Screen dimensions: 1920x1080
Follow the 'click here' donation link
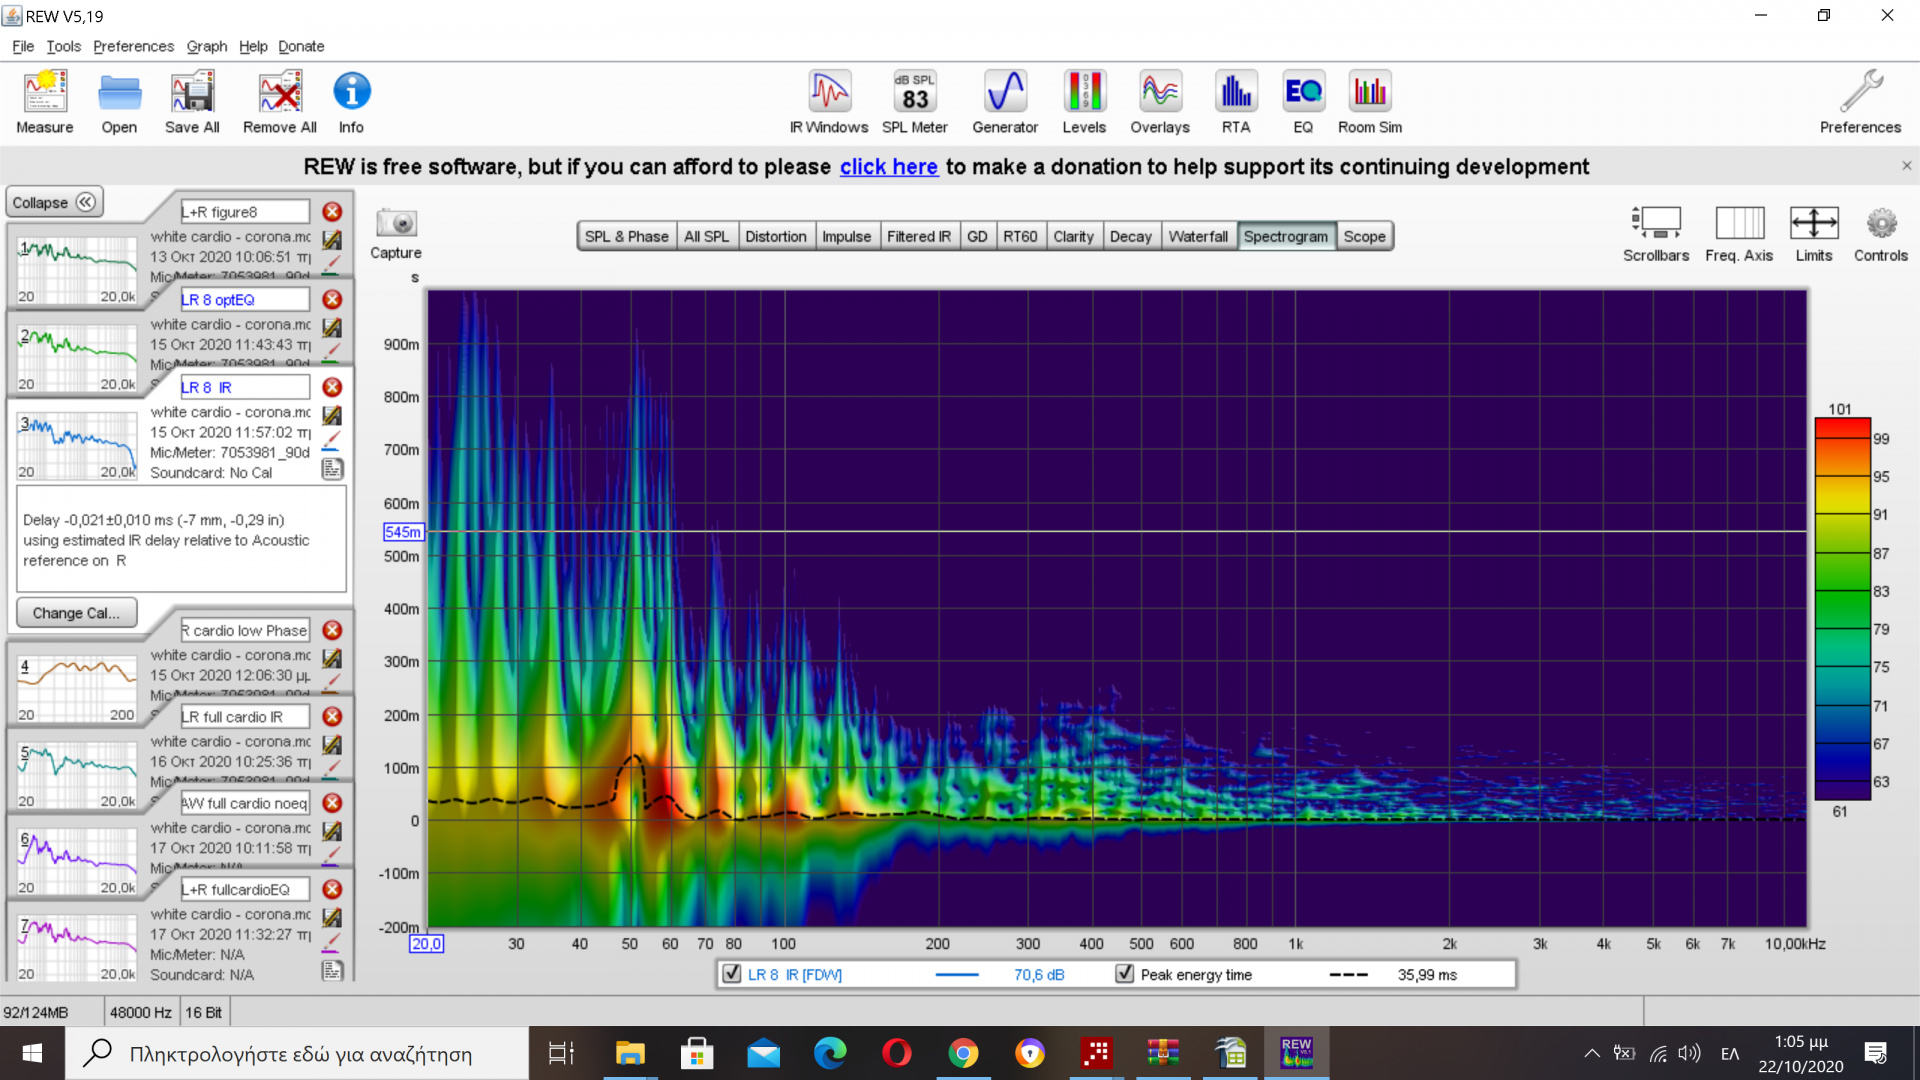[x=888, y=167]
